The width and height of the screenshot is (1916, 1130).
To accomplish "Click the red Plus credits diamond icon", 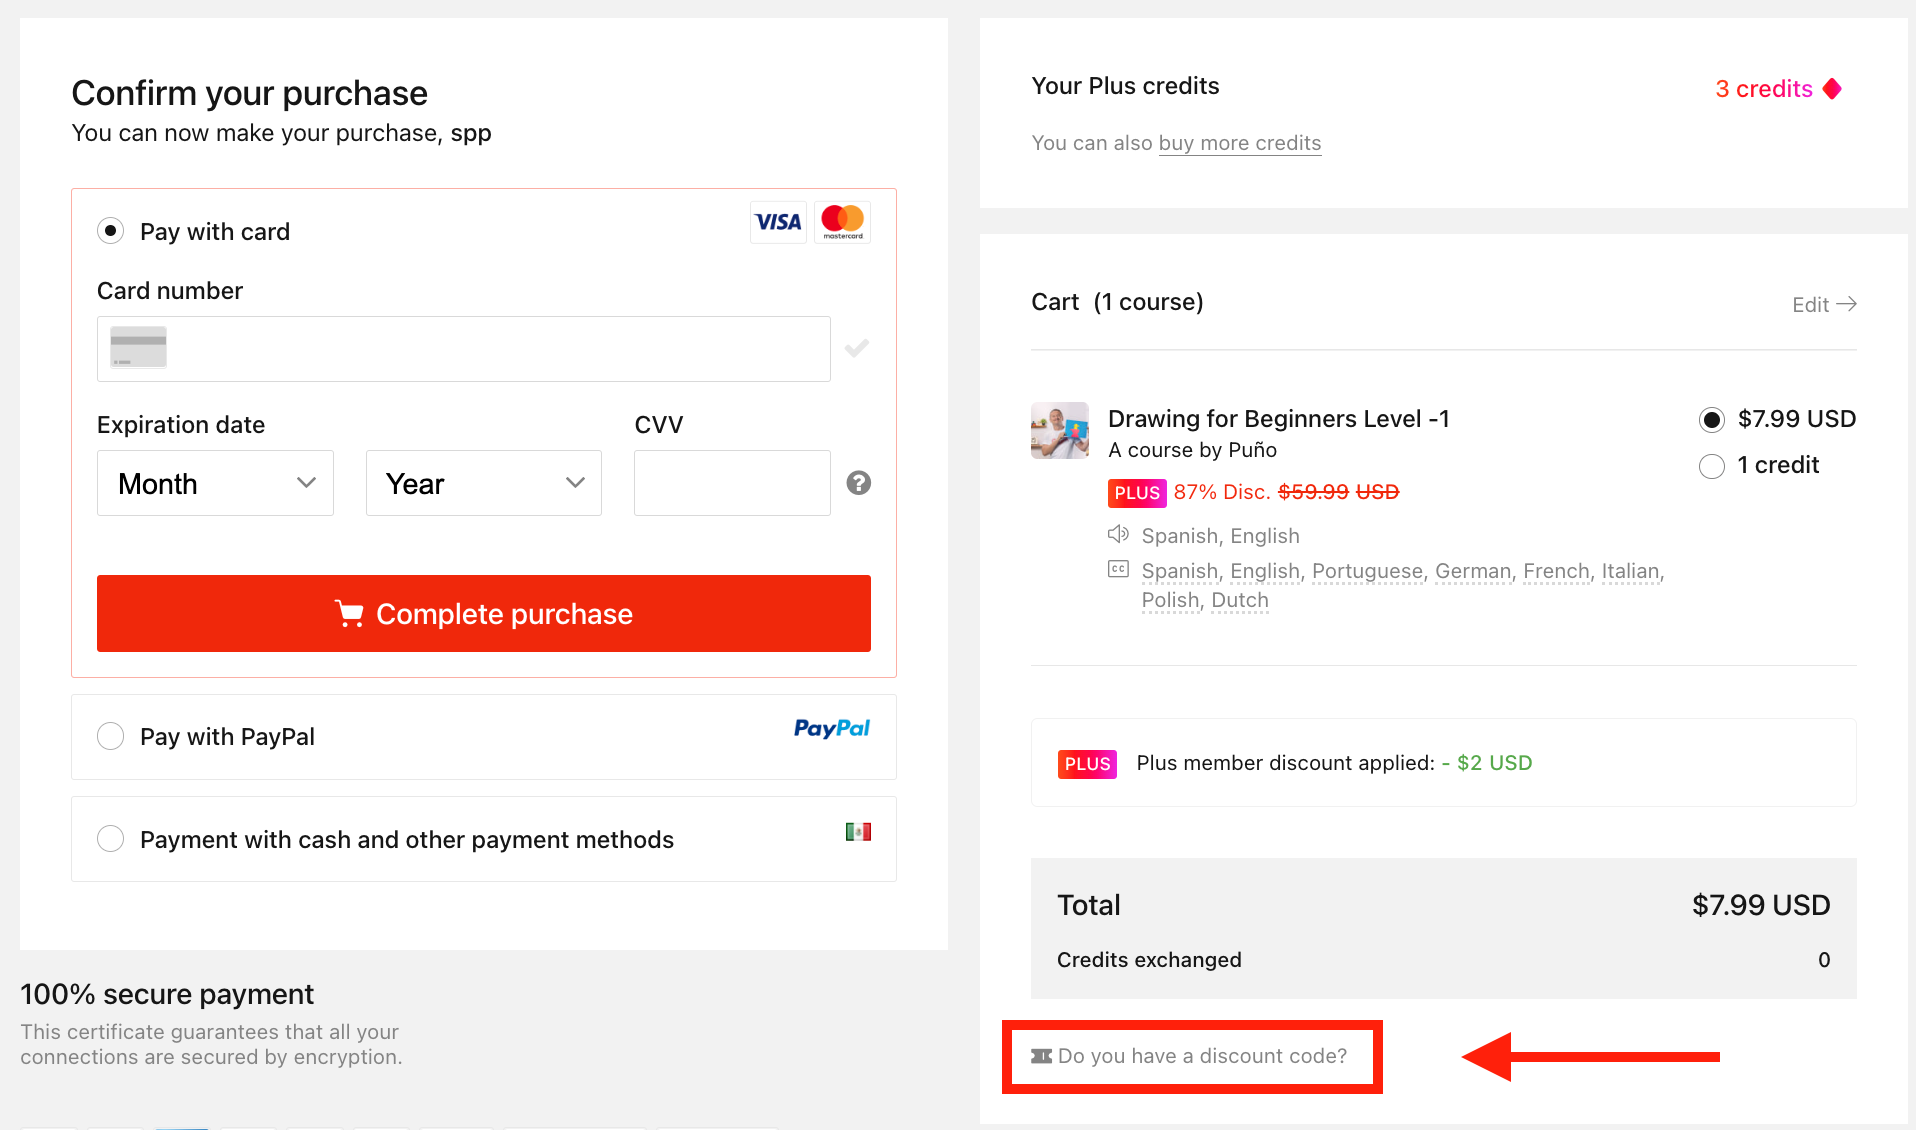I will (1832, 89).
